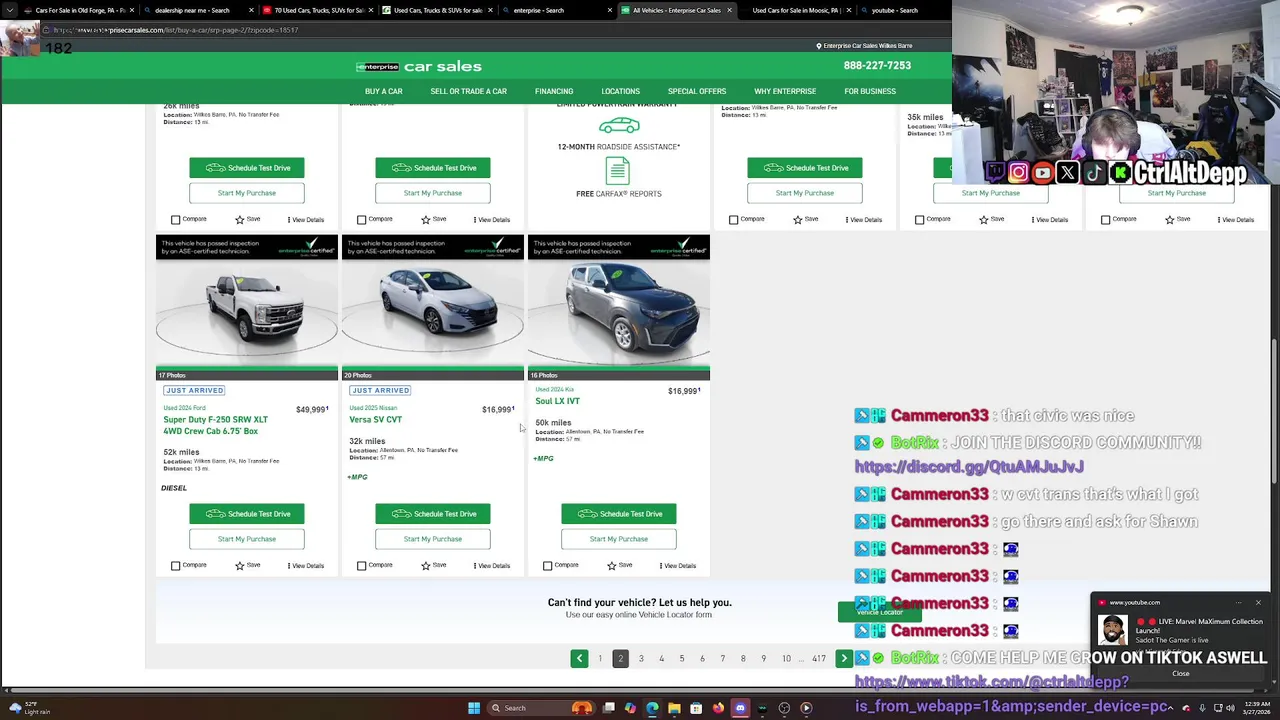Tick Compare box above the Start My Purchase under Wilkes Barre fourth card

click(734, 220)
